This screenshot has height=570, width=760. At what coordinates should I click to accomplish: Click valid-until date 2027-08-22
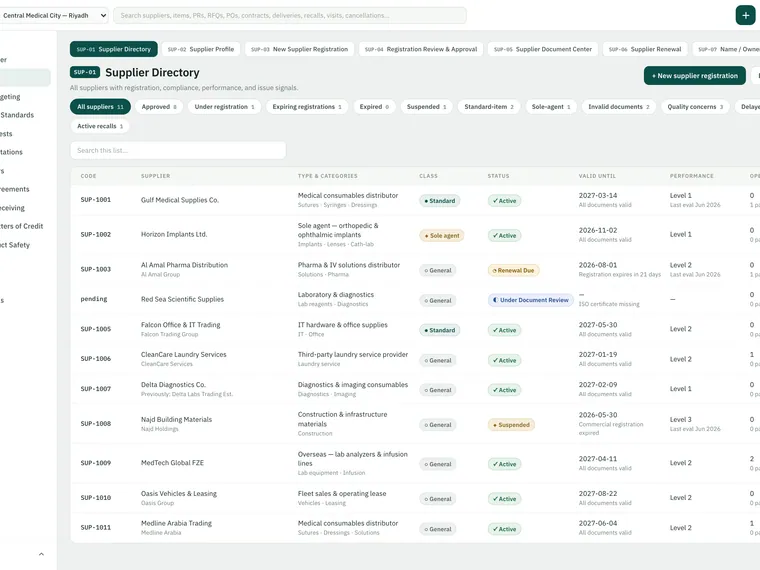[598, 494]
